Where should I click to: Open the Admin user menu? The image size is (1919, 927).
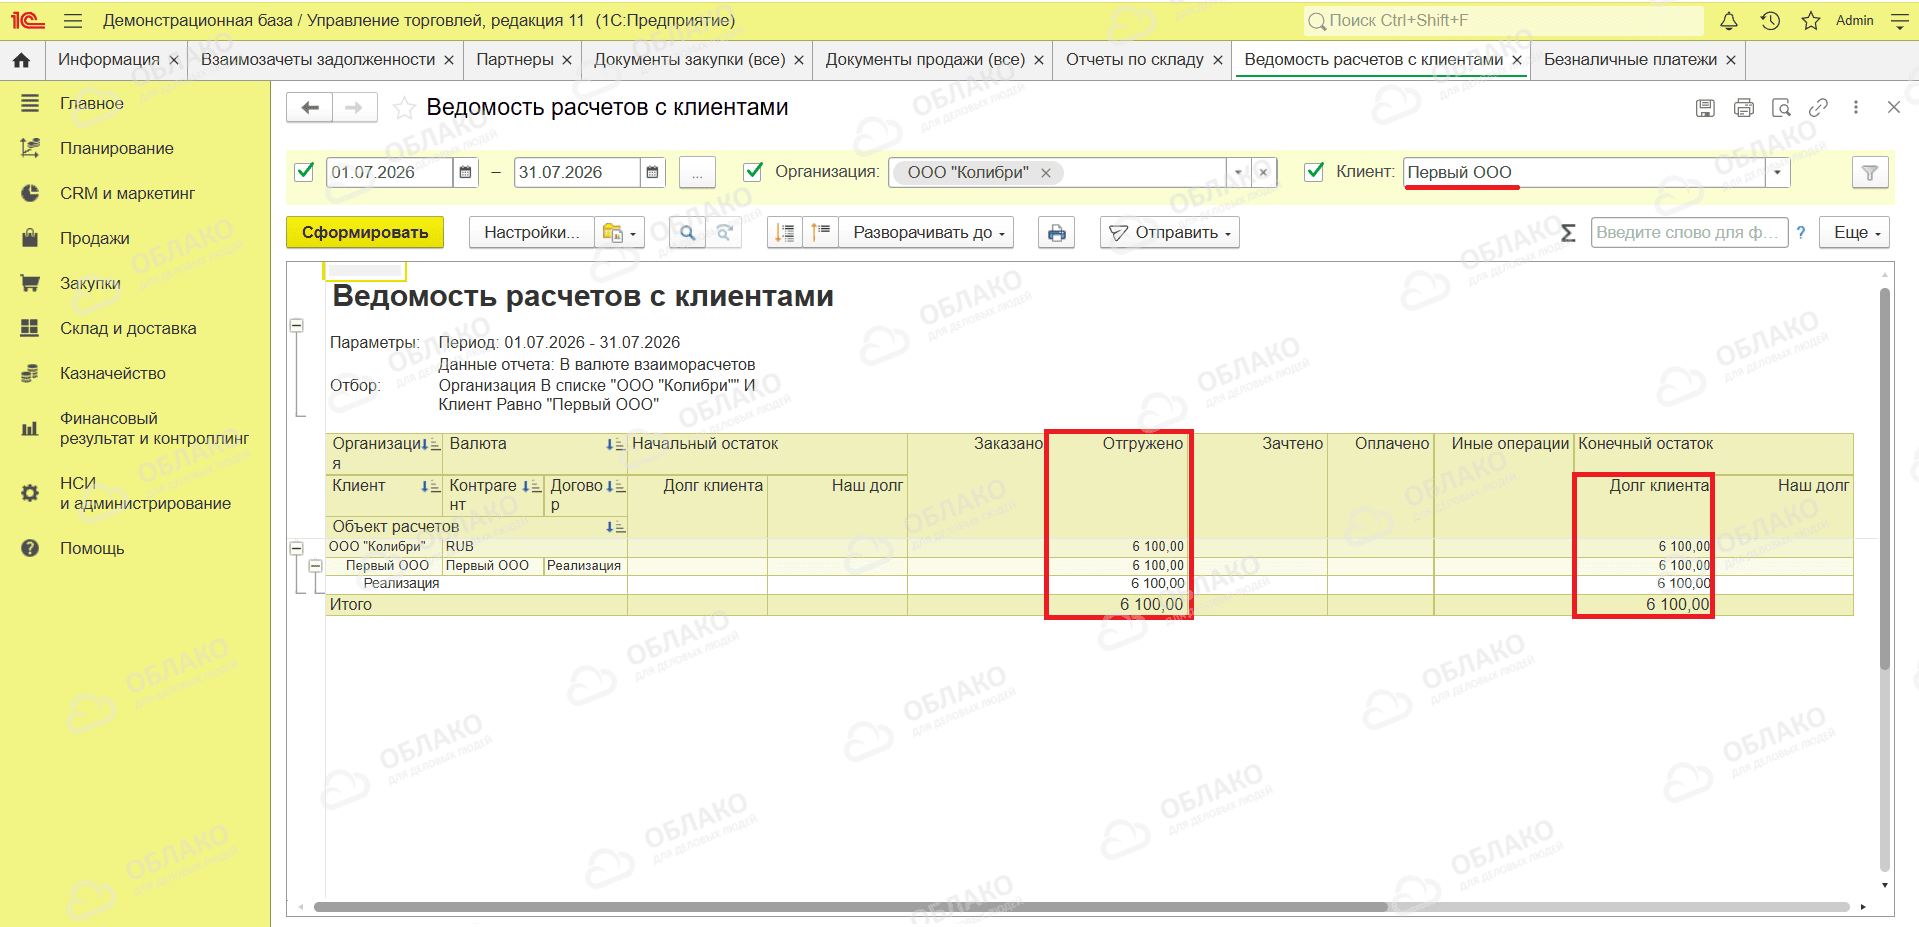coord(1855,20)
